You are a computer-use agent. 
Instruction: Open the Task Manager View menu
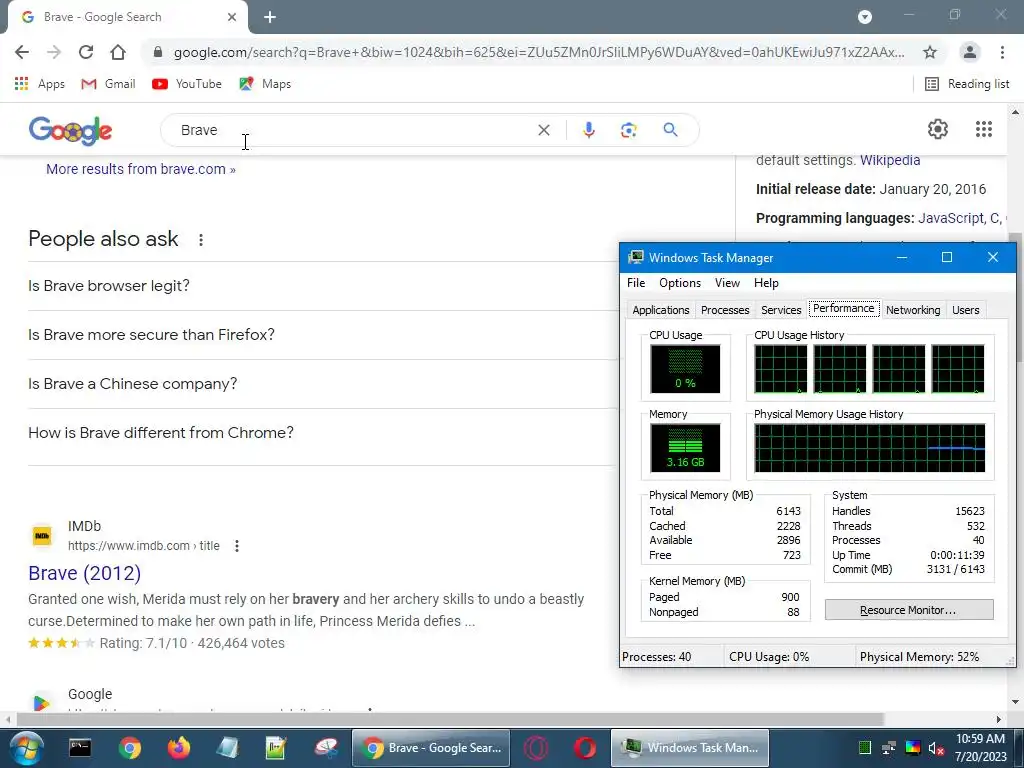point(727,283)
